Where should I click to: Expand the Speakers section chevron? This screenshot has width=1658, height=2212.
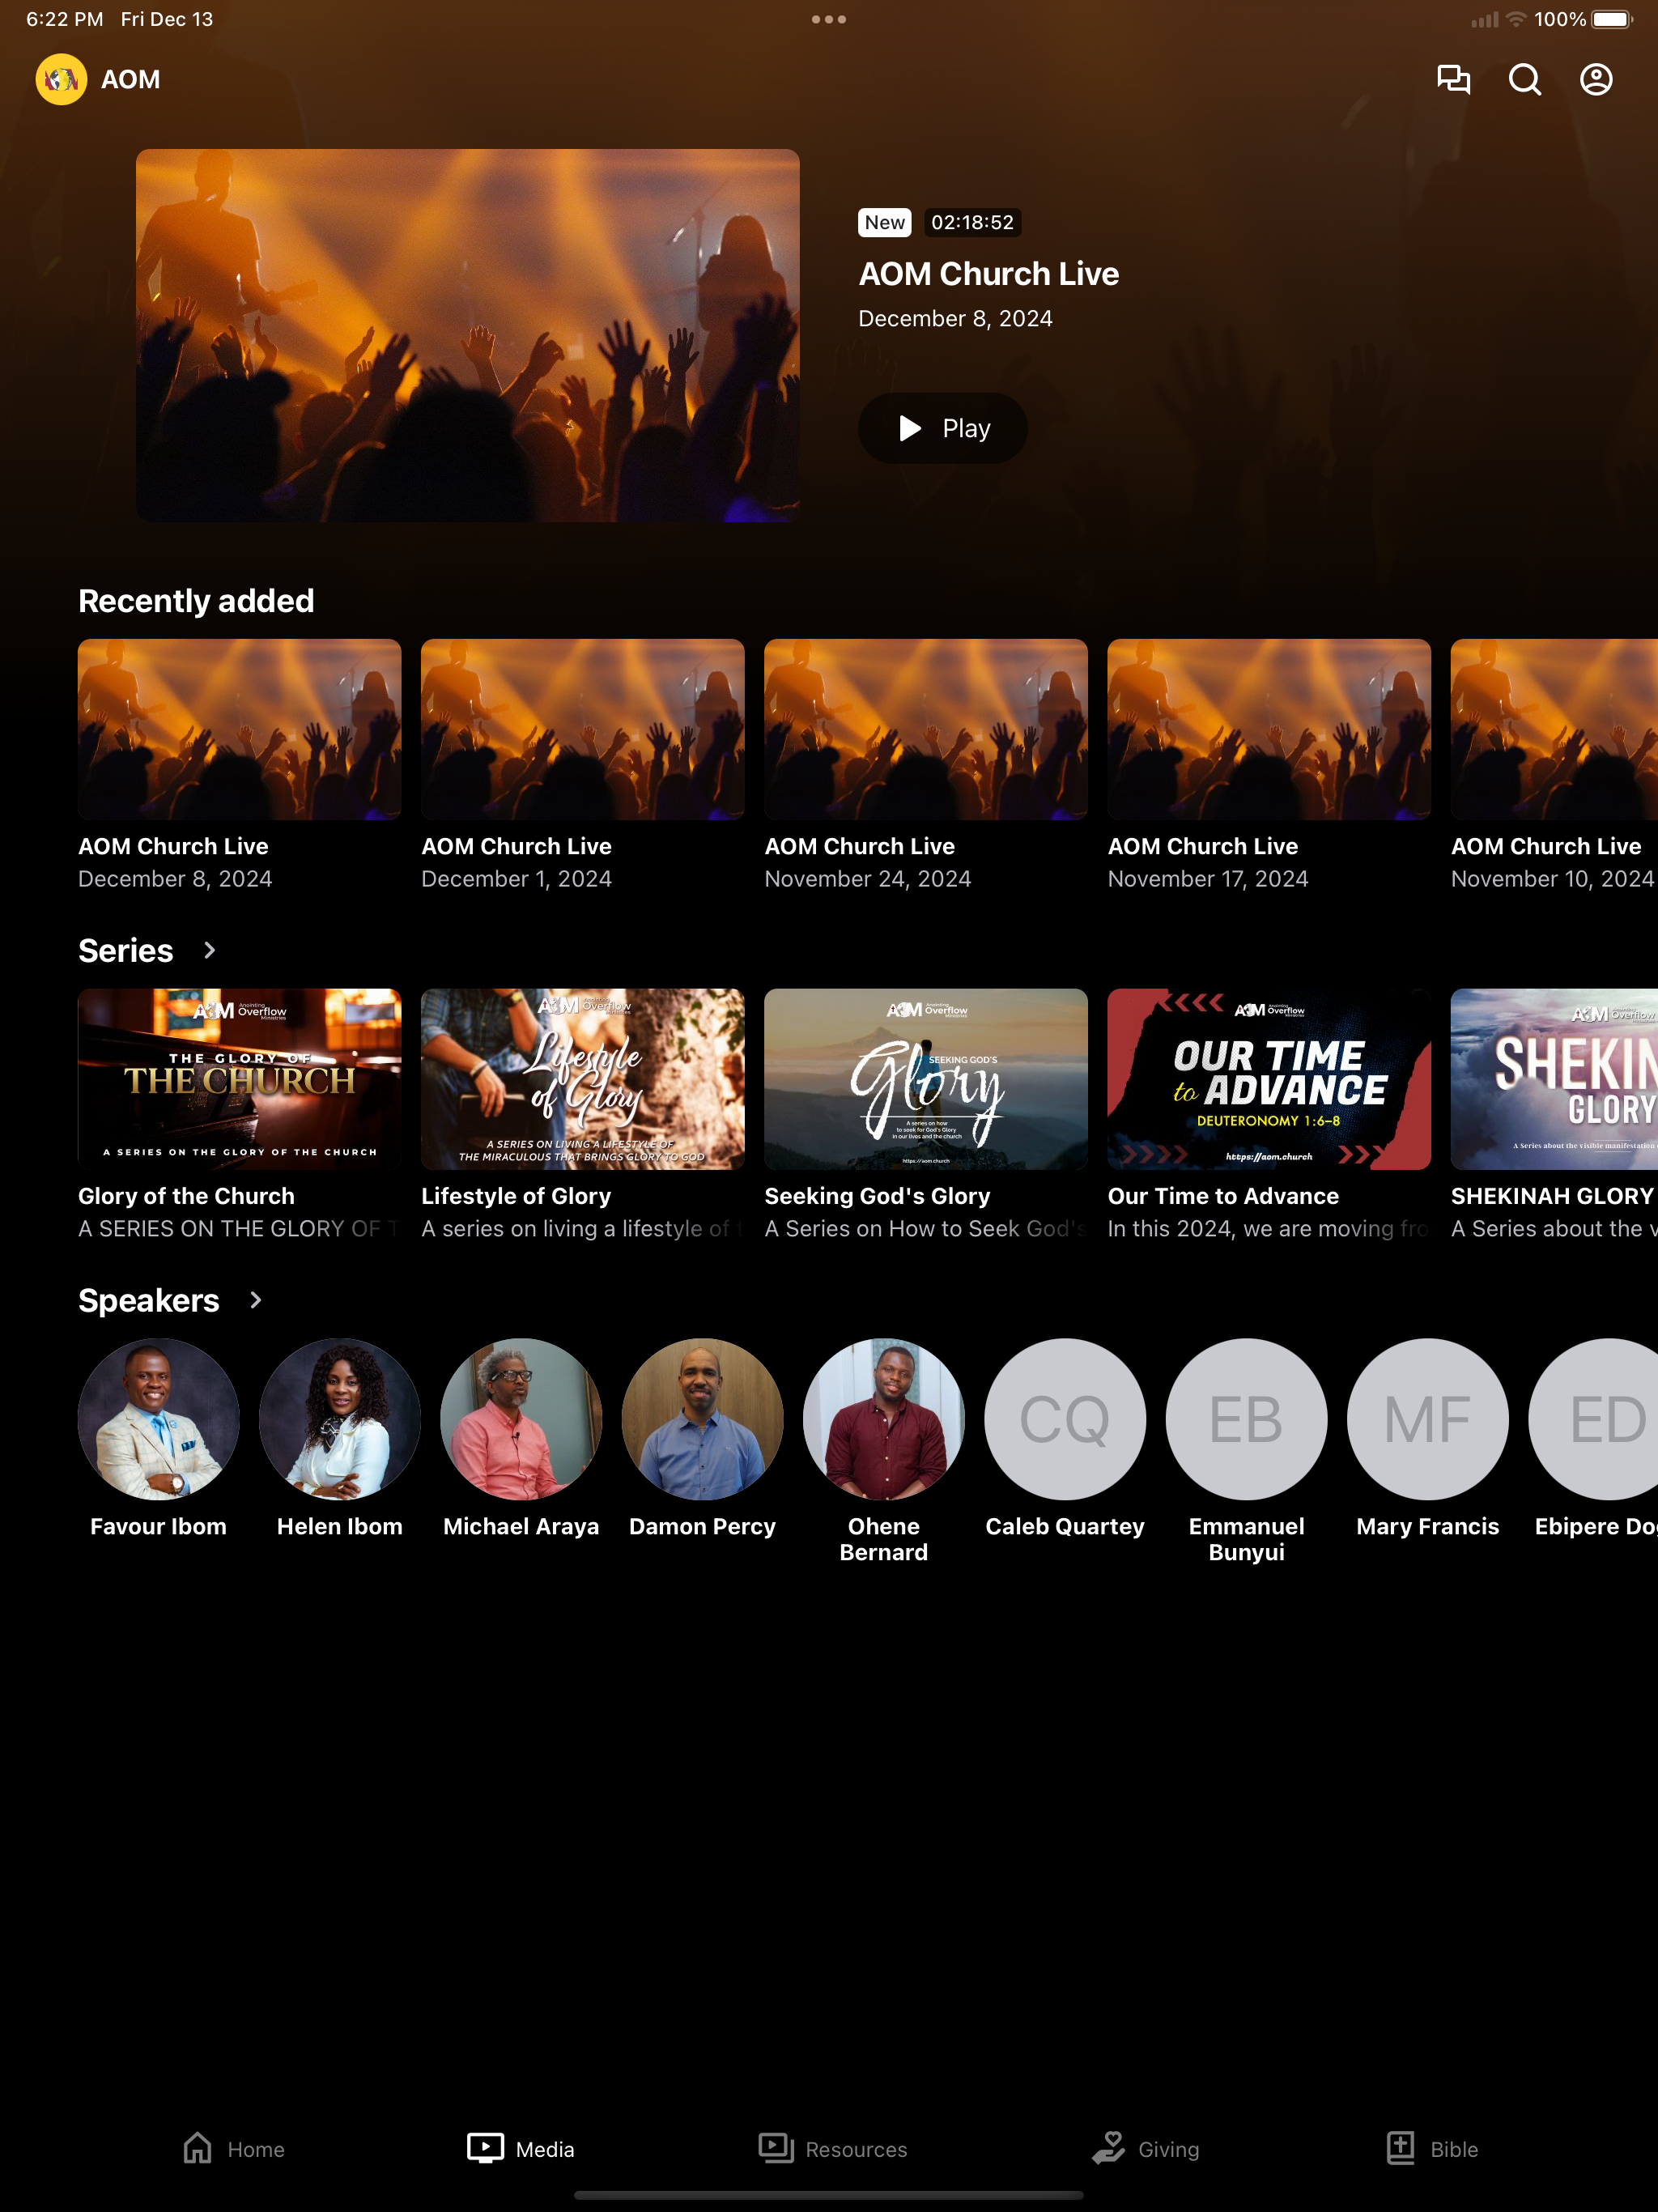[255, 1300]
